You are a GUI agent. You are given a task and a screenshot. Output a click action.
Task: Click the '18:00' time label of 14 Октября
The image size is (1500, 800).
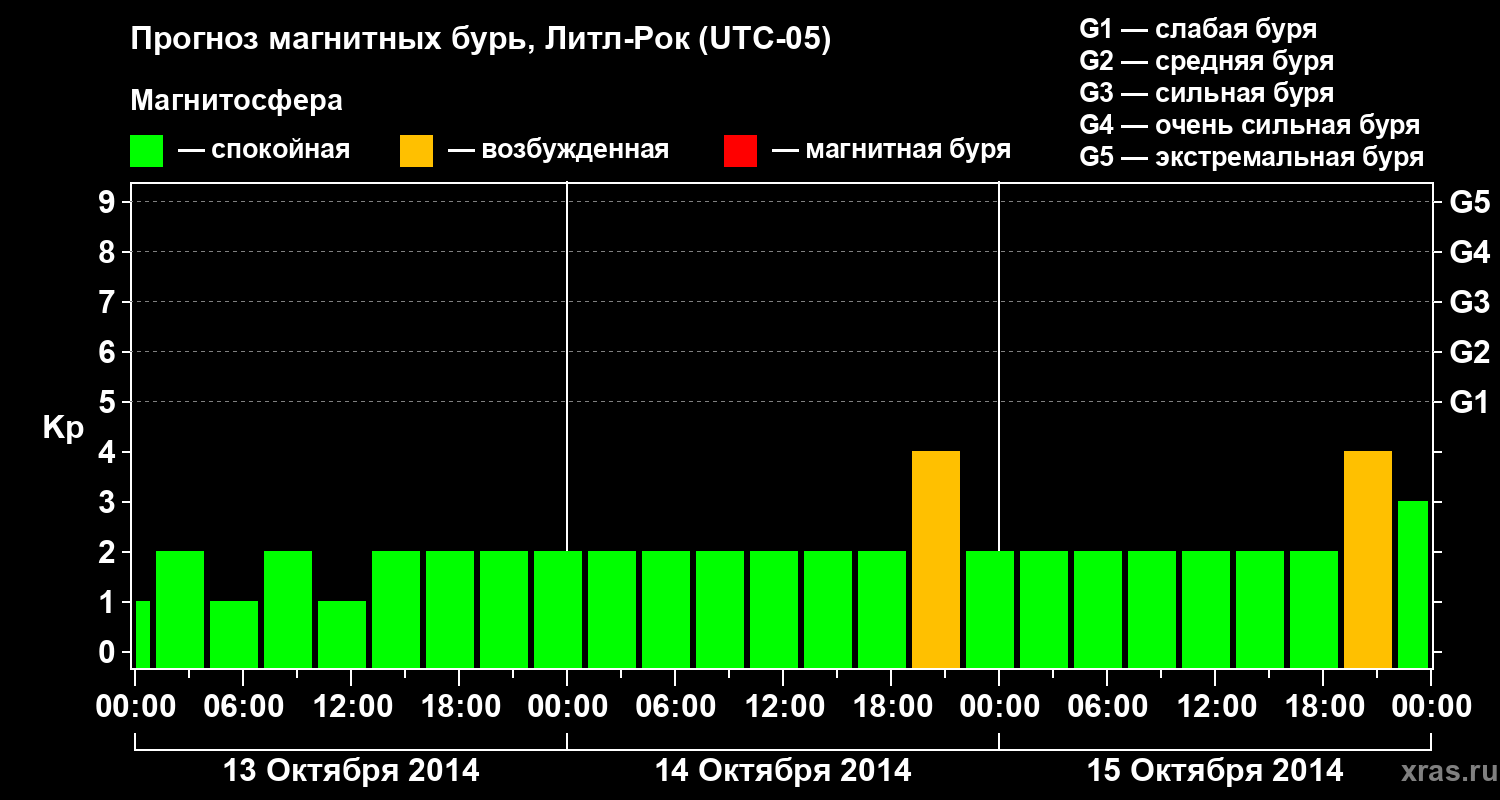(x=891, y=706)
